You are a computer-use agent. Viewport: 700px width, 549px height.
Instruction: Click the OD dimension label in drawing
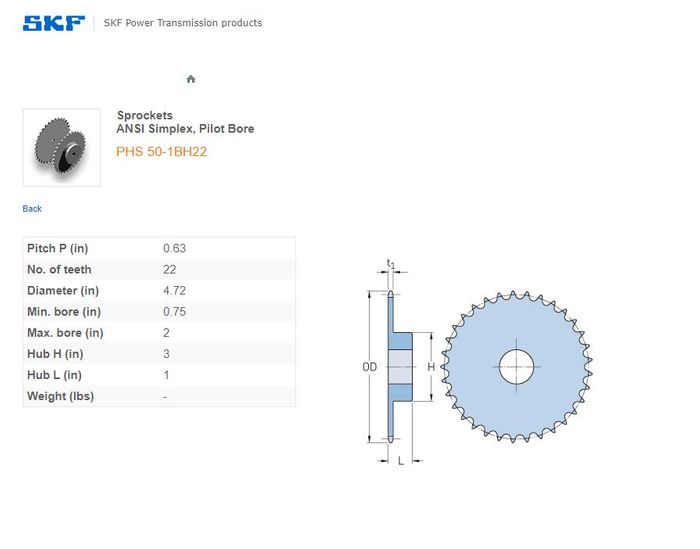(x=369, y=368)
